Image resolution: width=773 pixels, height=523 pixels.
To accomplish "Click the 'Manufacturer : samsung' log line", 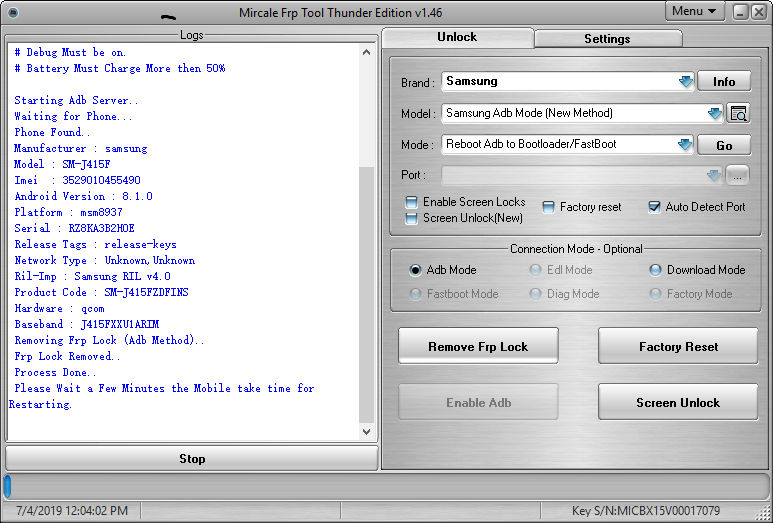I will click(x=81, y=148).
